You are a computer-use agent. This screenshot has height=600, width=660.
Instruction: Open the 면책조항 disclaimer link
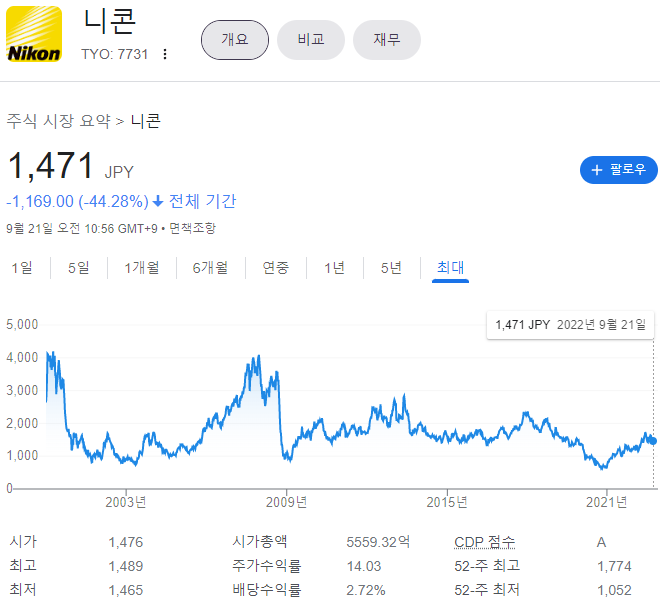(x=192, y=229)
